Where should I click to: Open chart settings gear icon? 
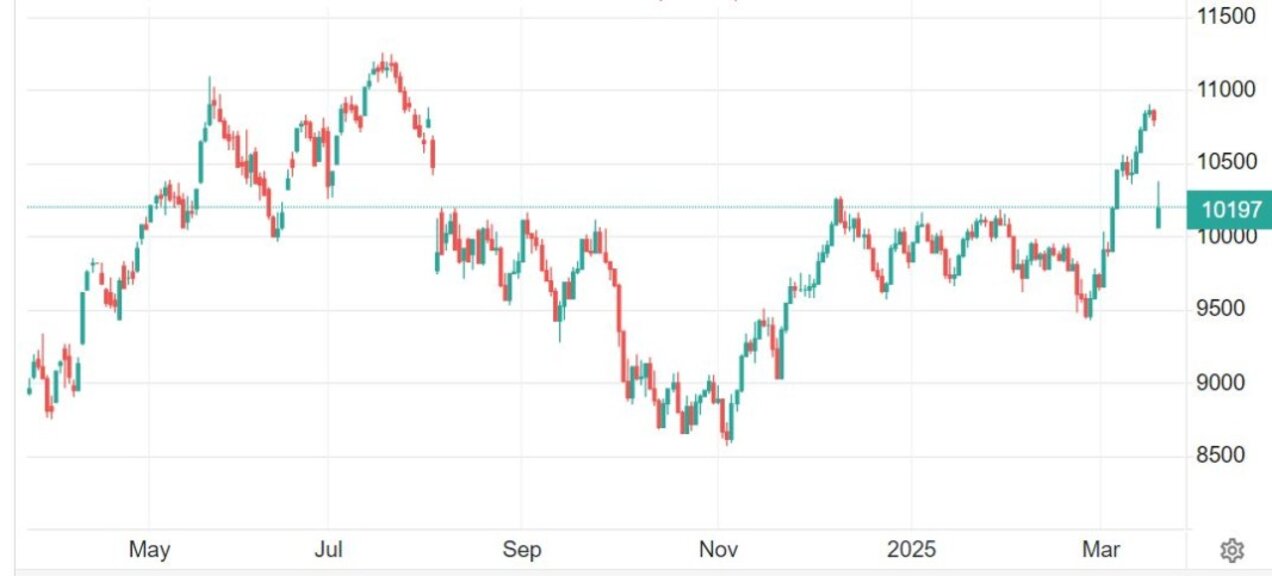pos(1232,550)
